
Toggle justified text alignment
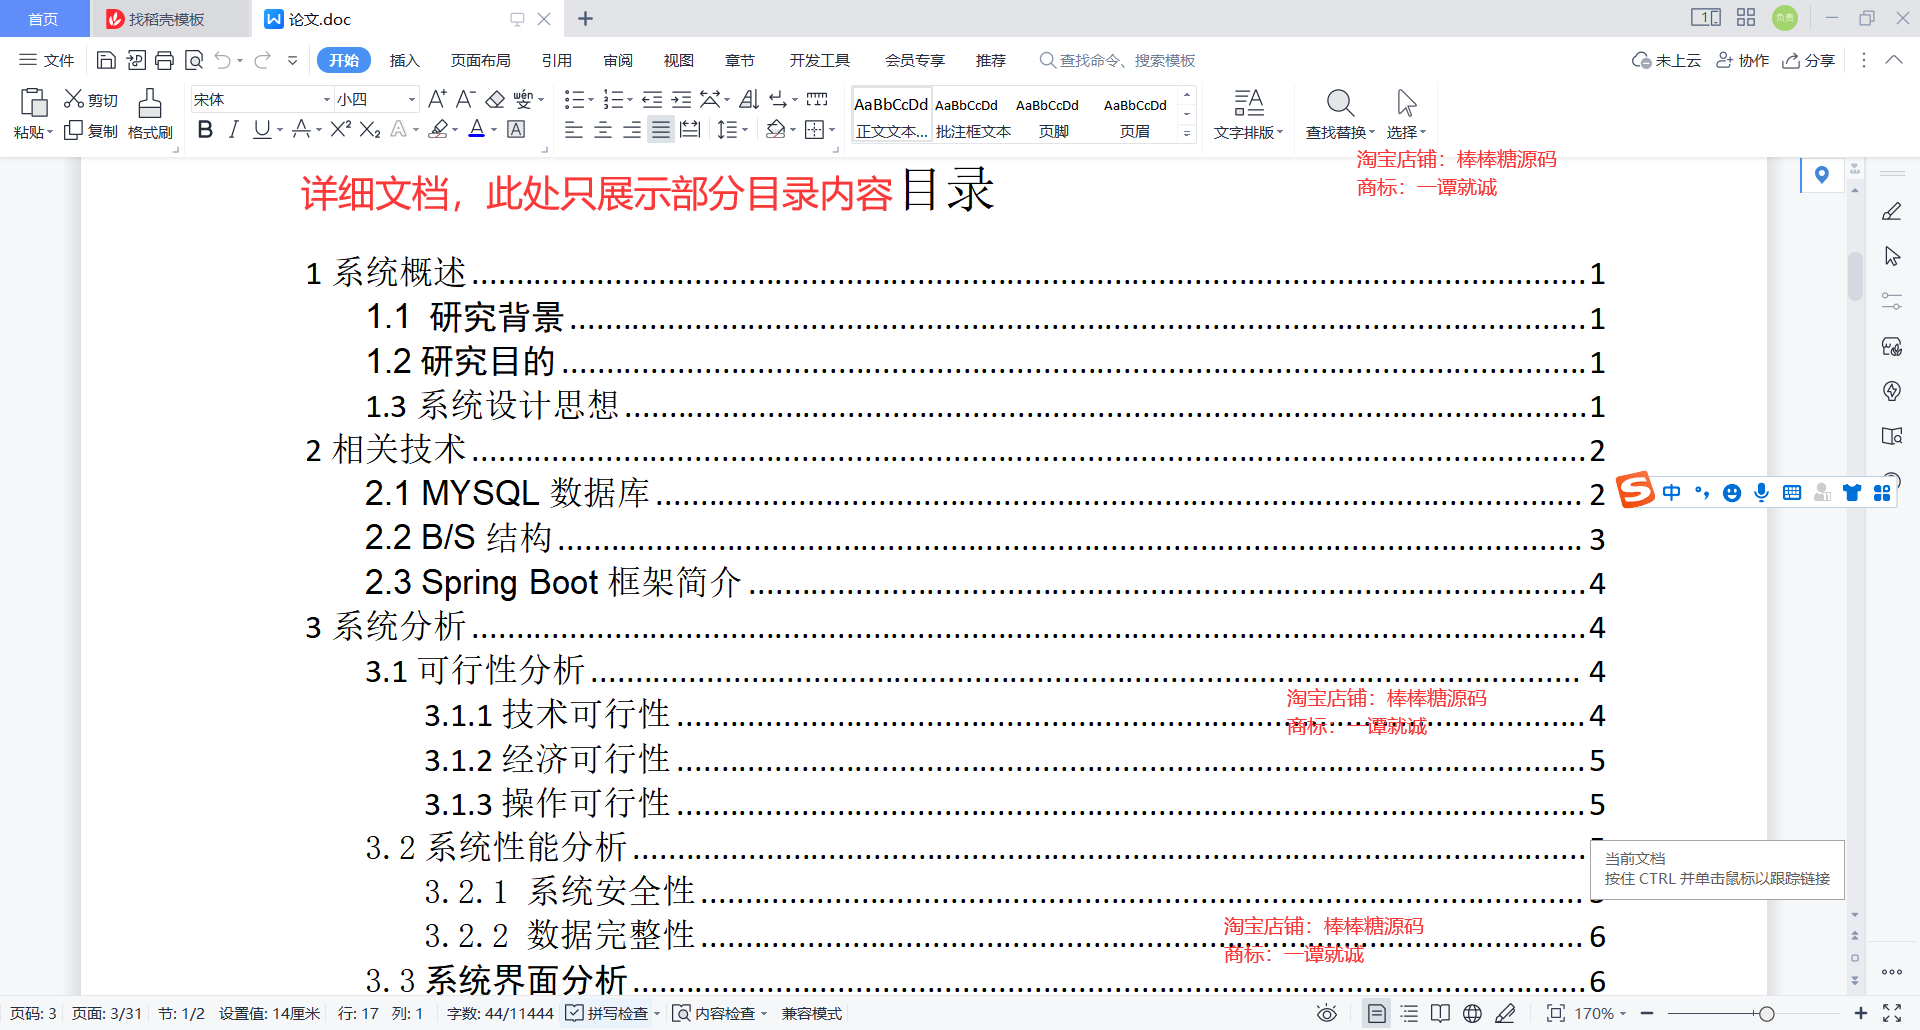click(x=661, y=129)
